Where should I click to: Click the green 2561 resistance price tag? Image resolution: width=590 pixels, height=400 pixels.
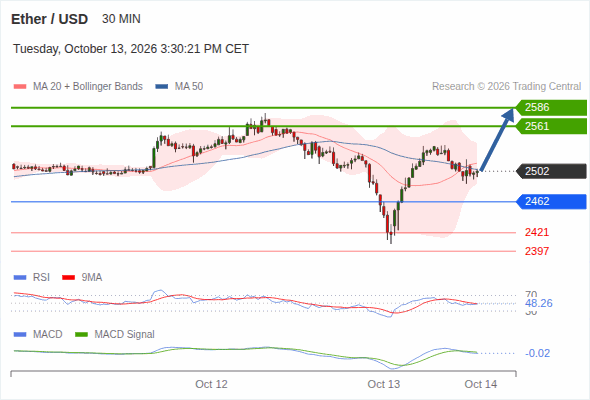click(x=551, y=126)
